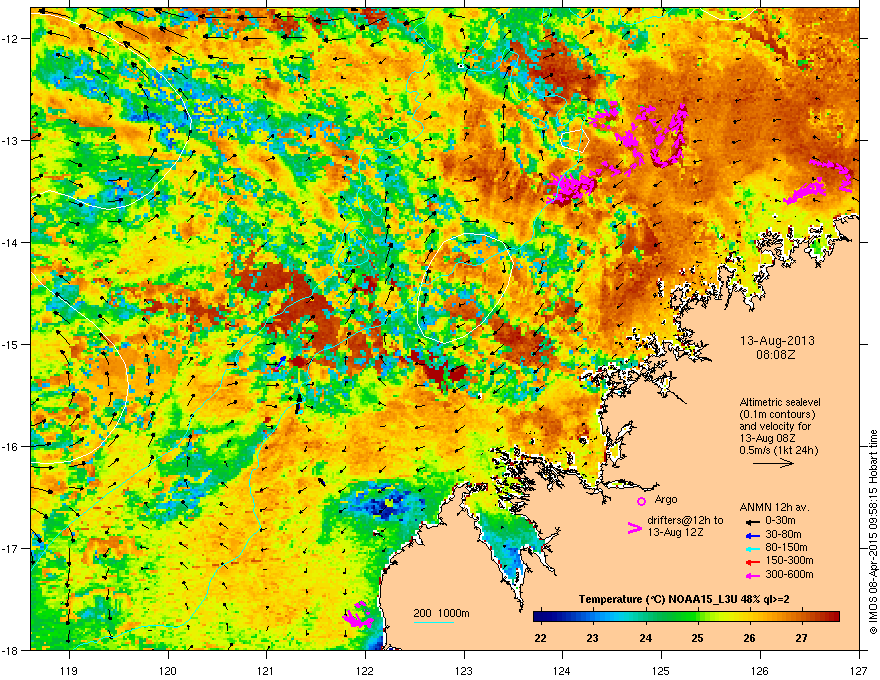880x680 pixels.
Task: Click the latitude axis label '-14'
Action: pyautogui.click(x=11, y=242)
